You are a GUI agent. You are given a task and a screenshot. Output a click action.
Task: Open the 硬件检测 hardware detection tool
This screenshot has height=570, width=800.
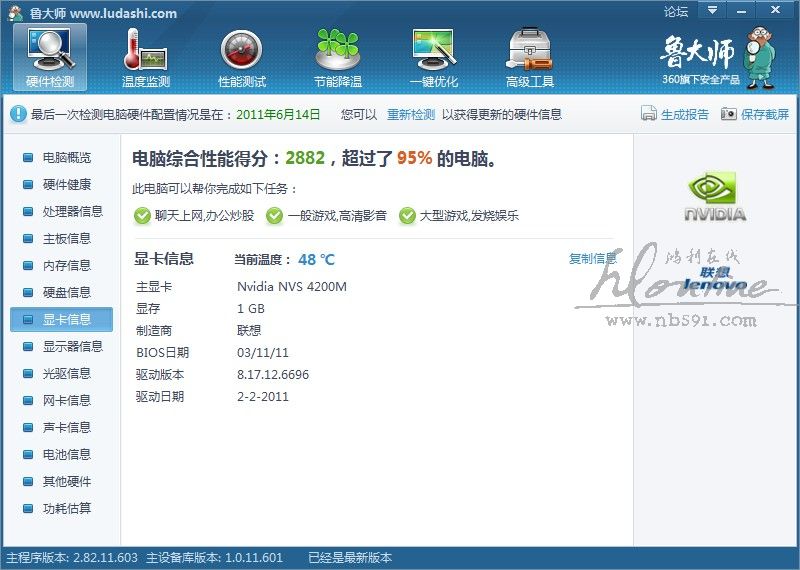tap(50, 57)
